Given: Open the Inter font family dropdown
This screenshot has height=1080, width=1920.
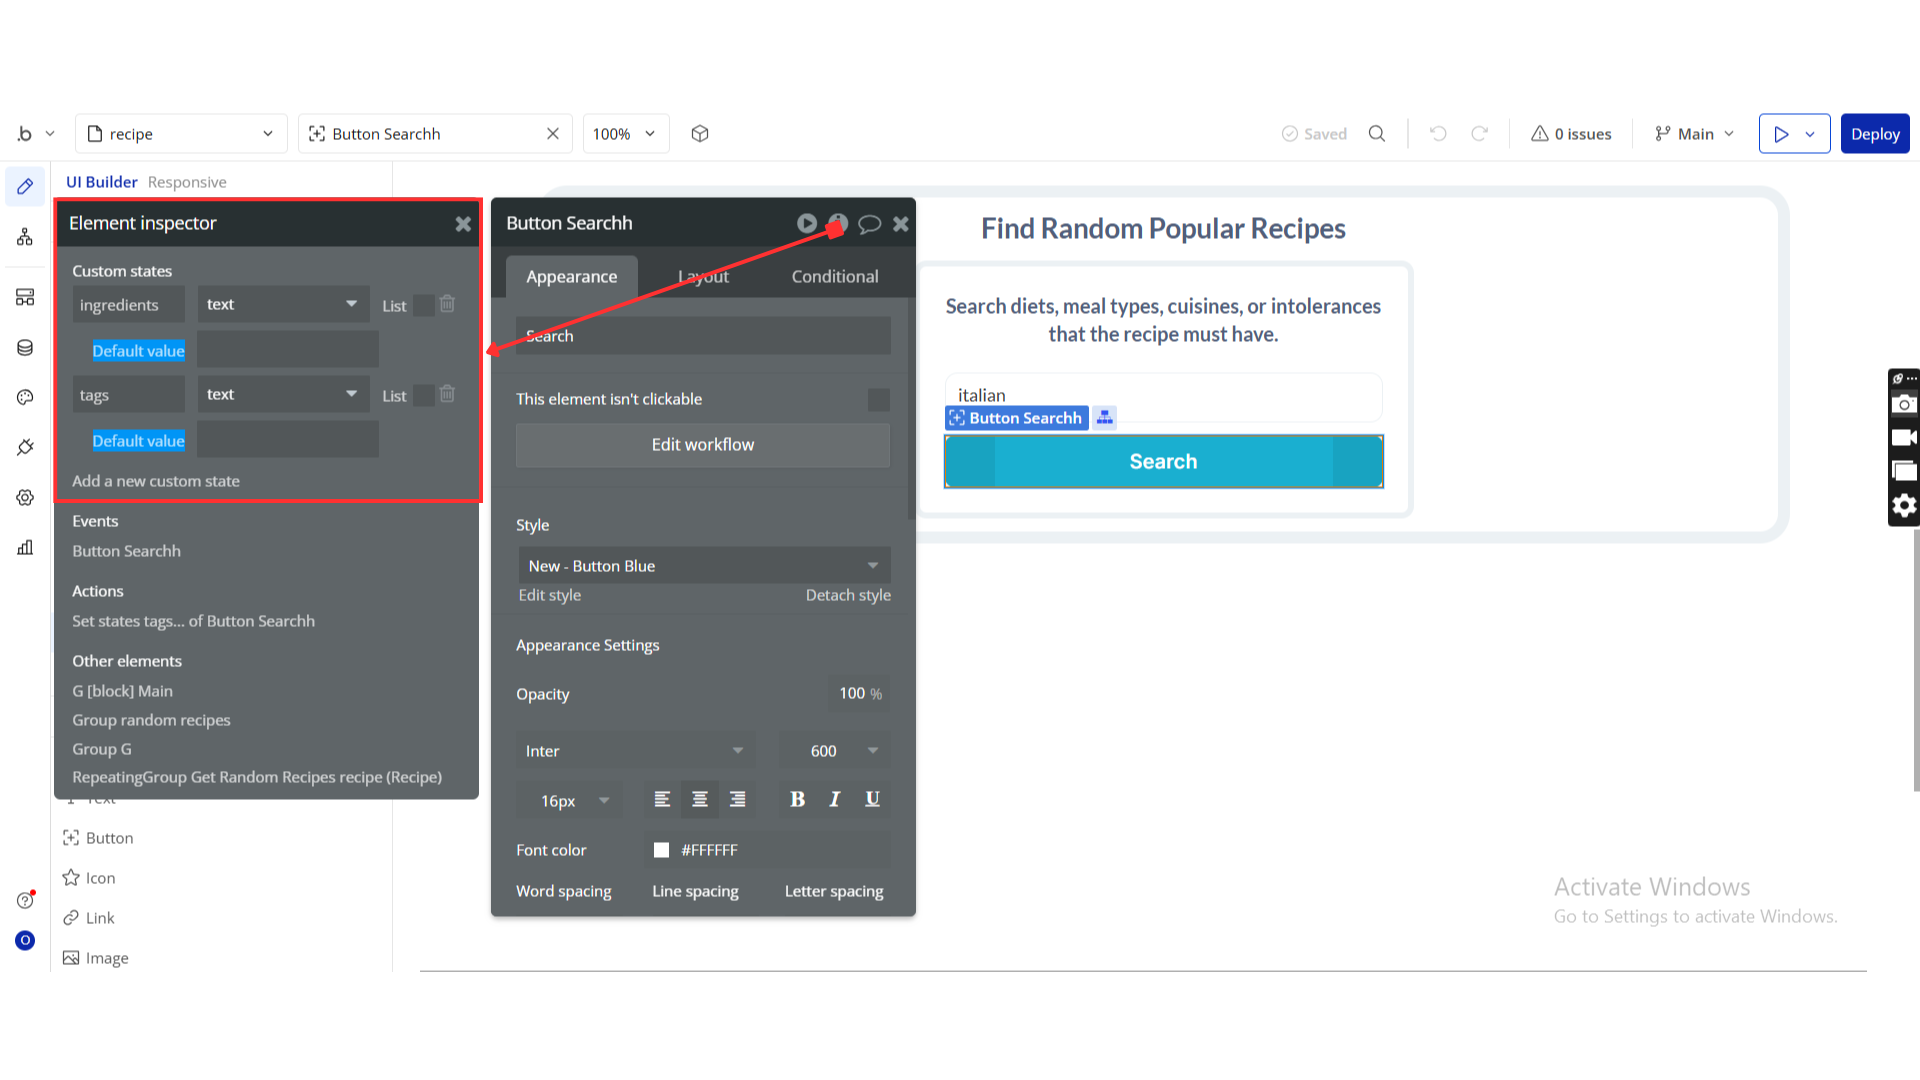Looking at the screenshot, I should click(x=634, y=751).
